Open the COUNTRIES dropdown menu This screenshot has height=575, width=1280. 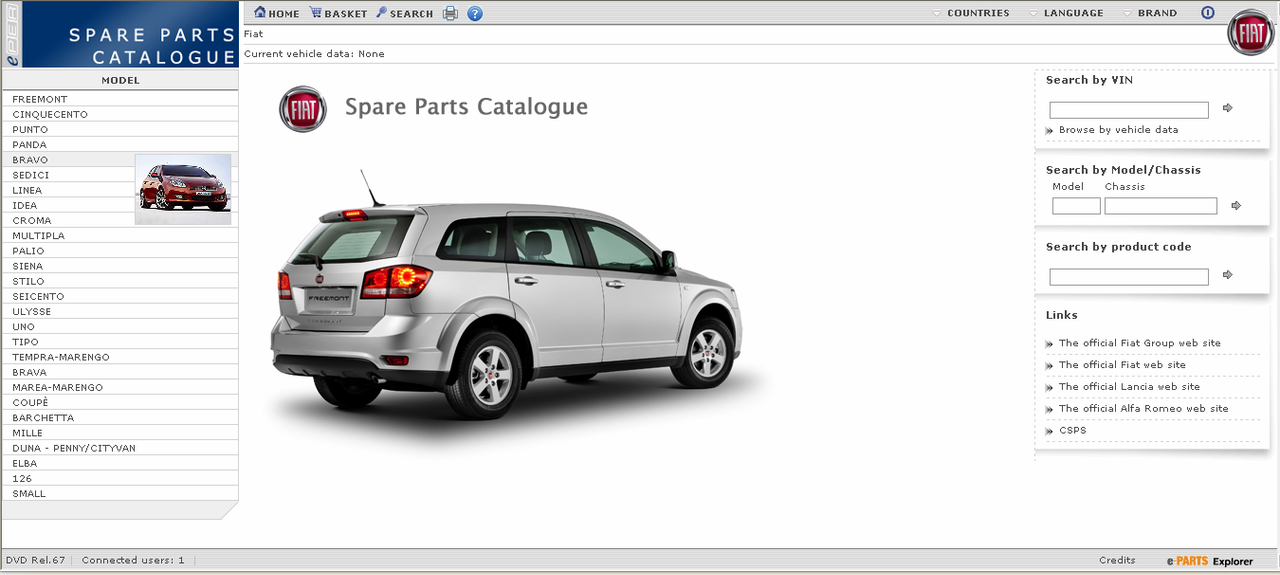[971, 13]
